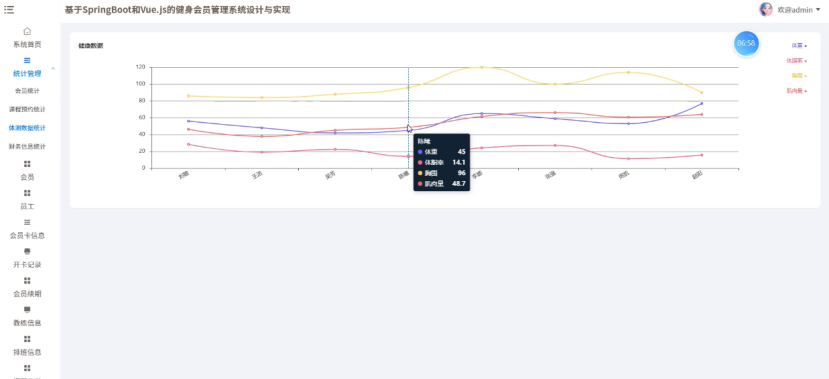
Task: Toggle the 体脂率 series in chart legend
Action: 797,61
